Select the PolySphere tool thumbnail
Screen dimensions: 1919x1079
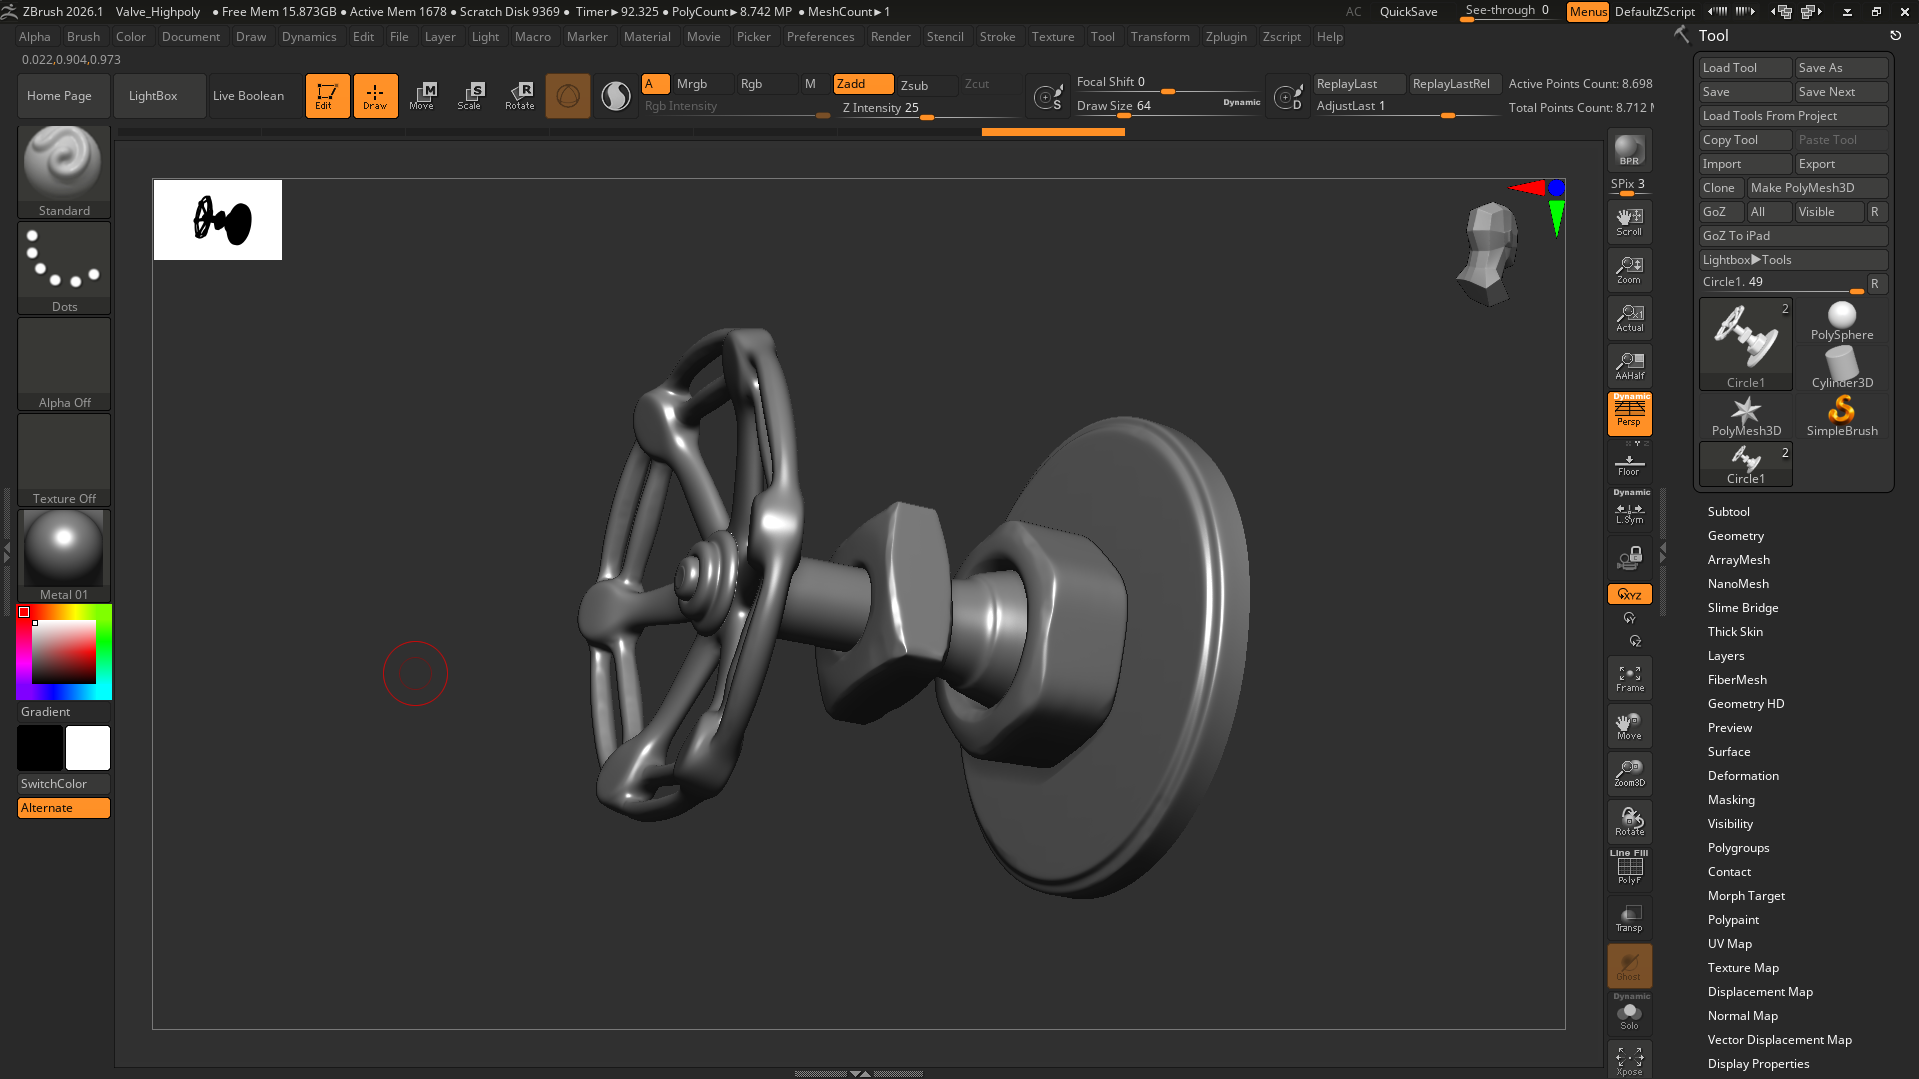[x=1841, y=321]
